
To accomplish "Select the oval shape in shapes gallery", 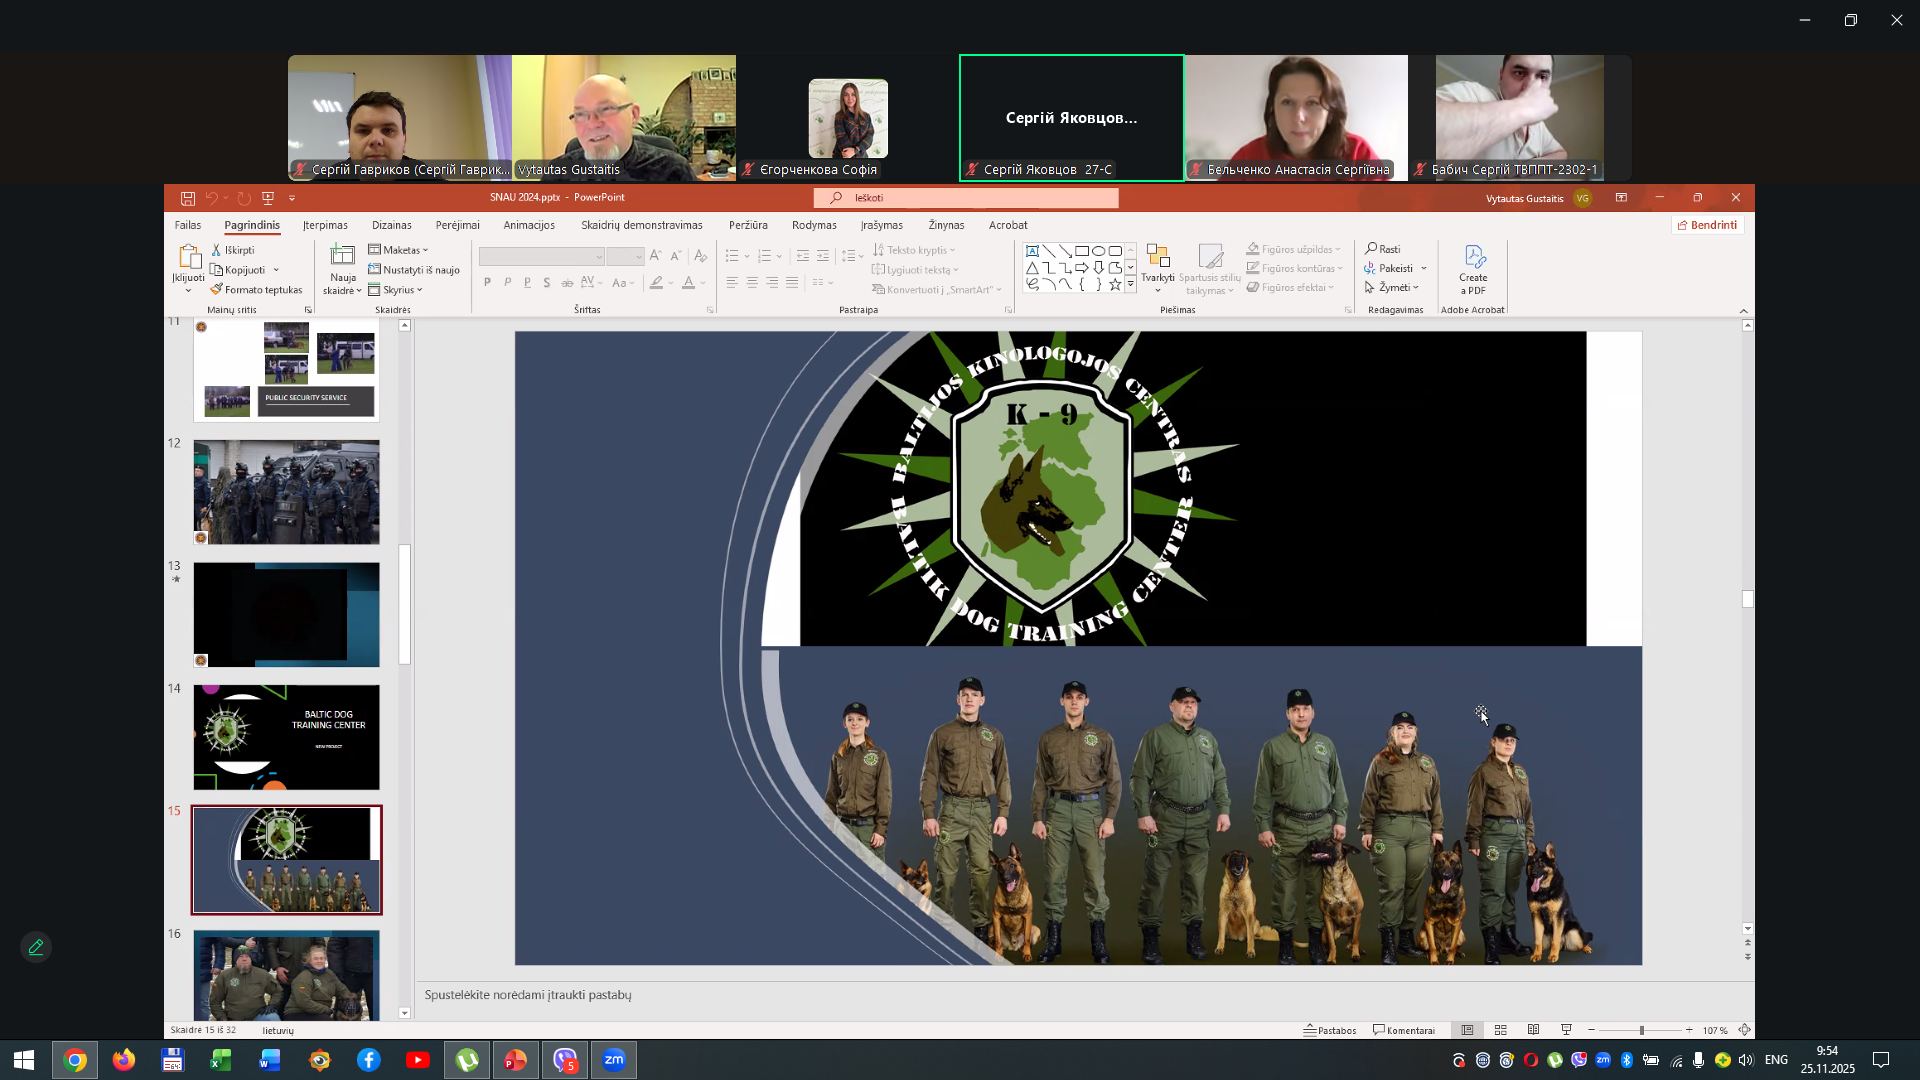I will click(1098, 251).
